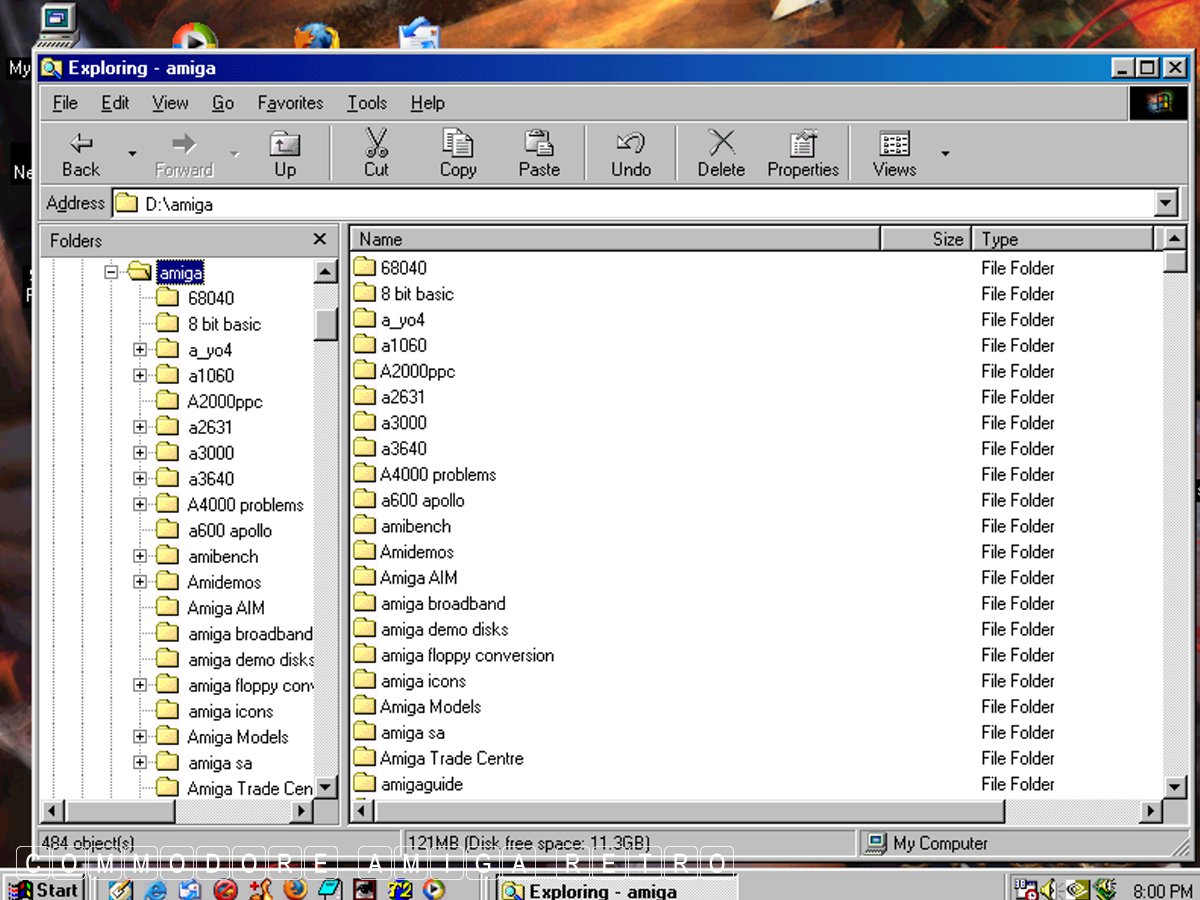Open the Favorites menu
The height and width of the screenshot is (900, 1200).
290,103
